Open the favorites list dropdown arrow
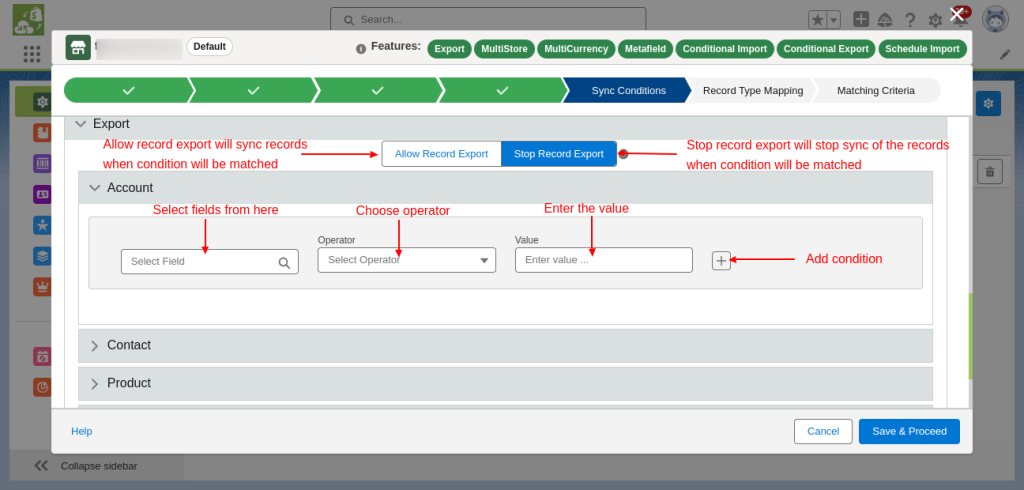1024x490 pixels. (834, 20)
